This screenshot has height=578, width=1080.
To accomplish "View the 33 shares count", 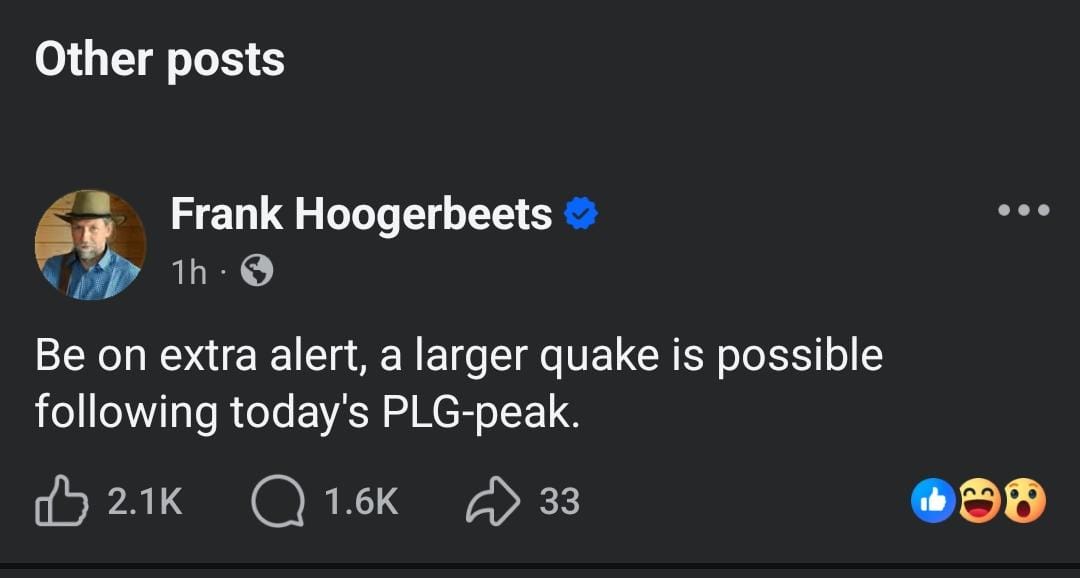I will [559, 501].
